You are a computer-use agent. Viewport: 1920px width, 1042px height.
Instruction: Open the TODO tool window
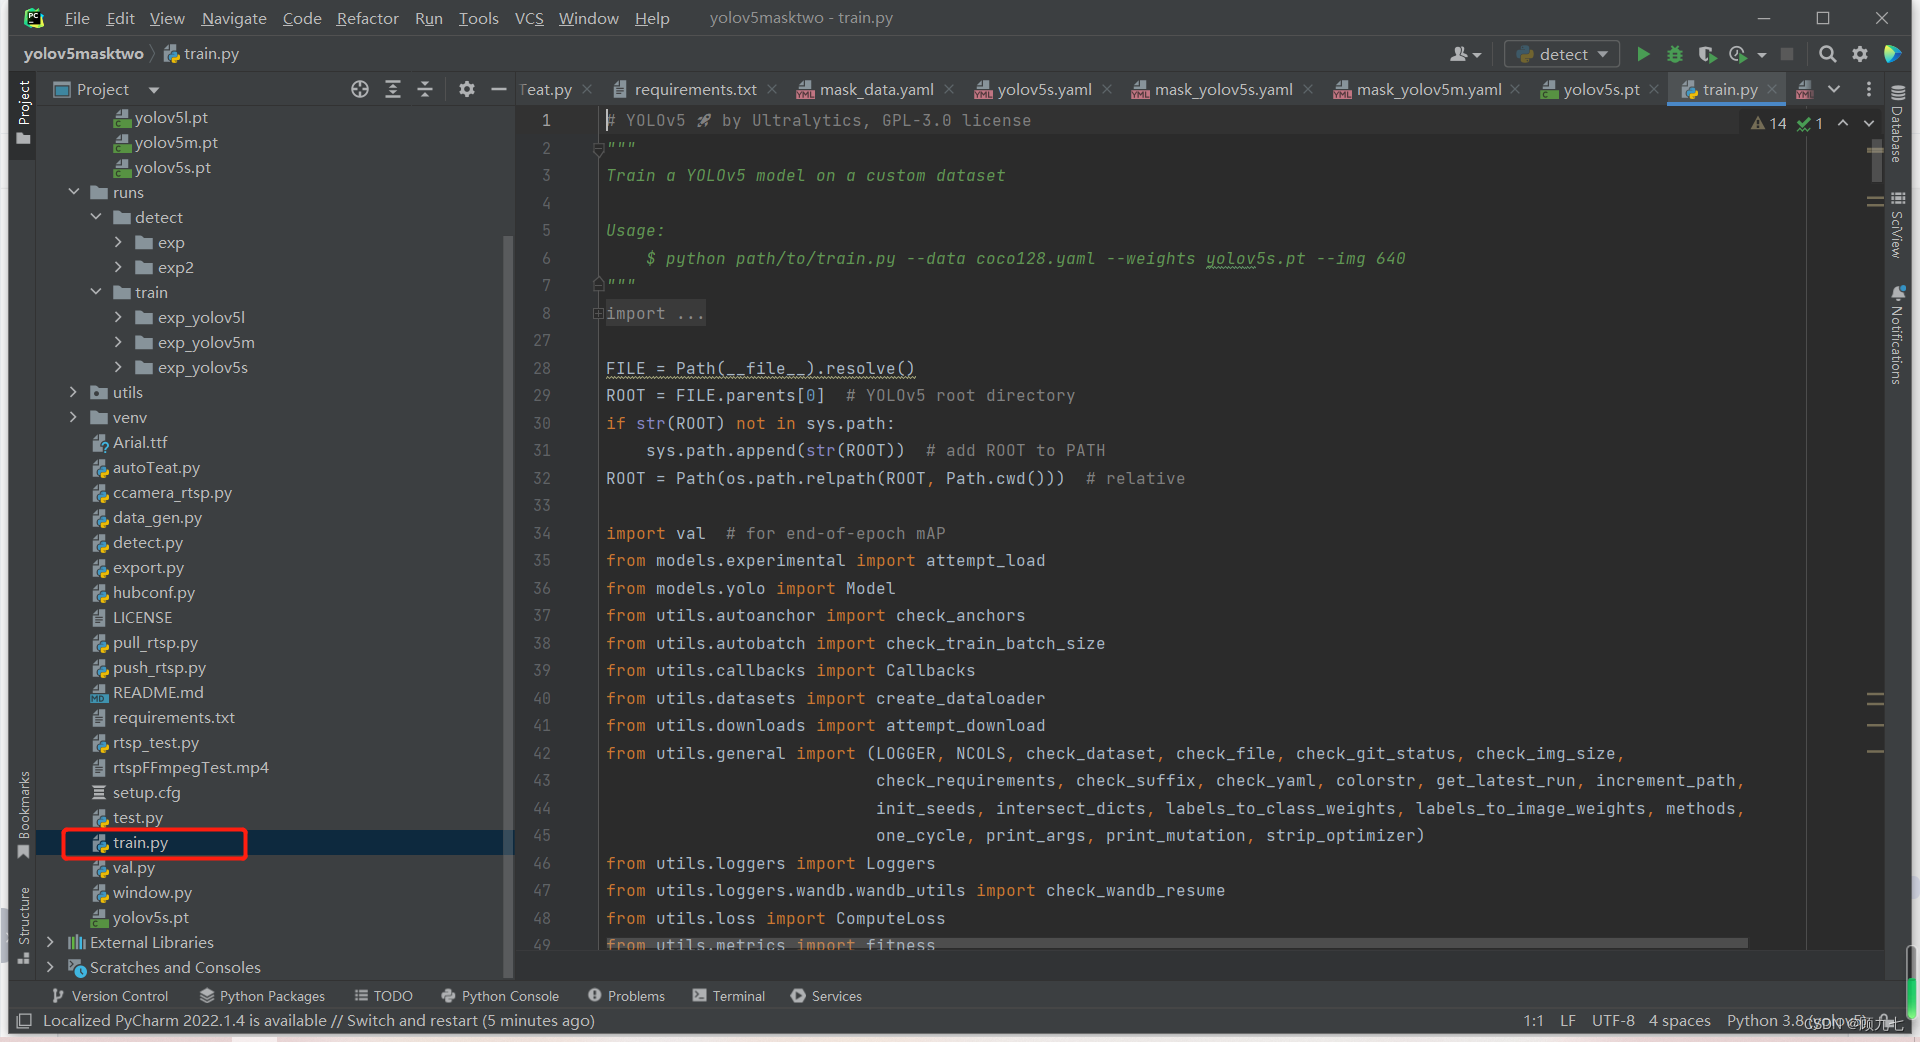[383, 996]
